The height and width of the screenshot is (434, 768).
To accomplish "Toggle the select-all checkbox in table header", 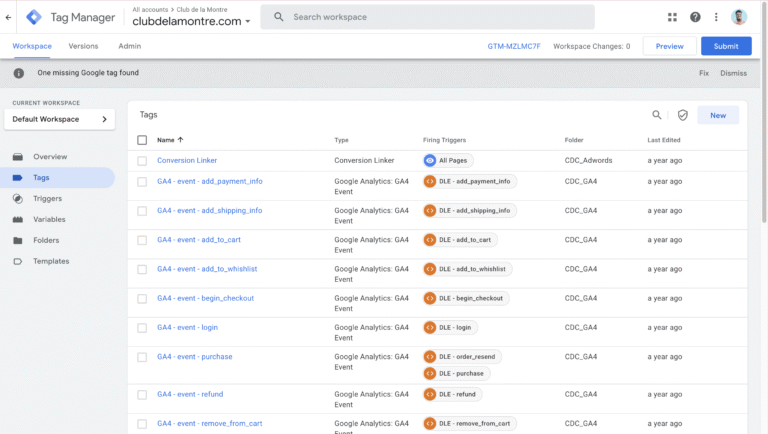I will click(142, 140).
